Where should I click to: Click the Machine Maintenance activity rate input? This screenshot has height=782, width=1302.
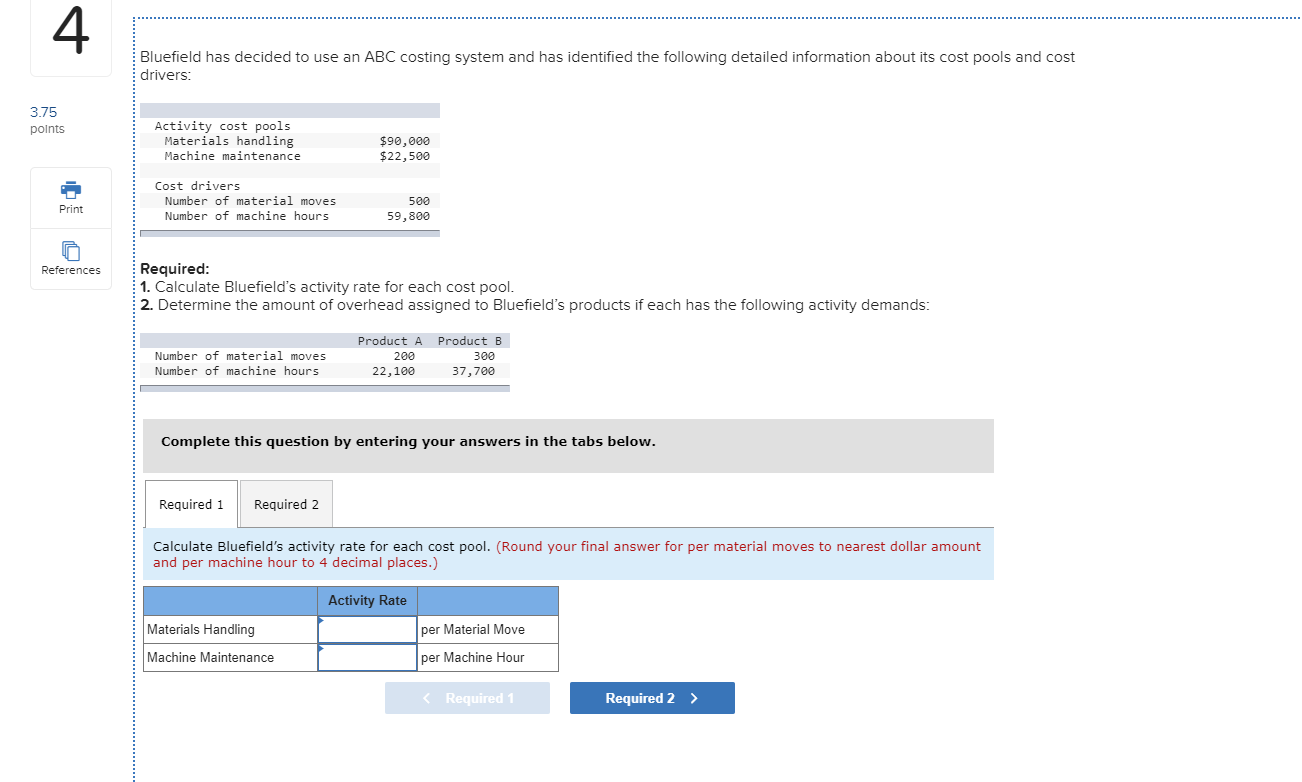click(367, 657)
